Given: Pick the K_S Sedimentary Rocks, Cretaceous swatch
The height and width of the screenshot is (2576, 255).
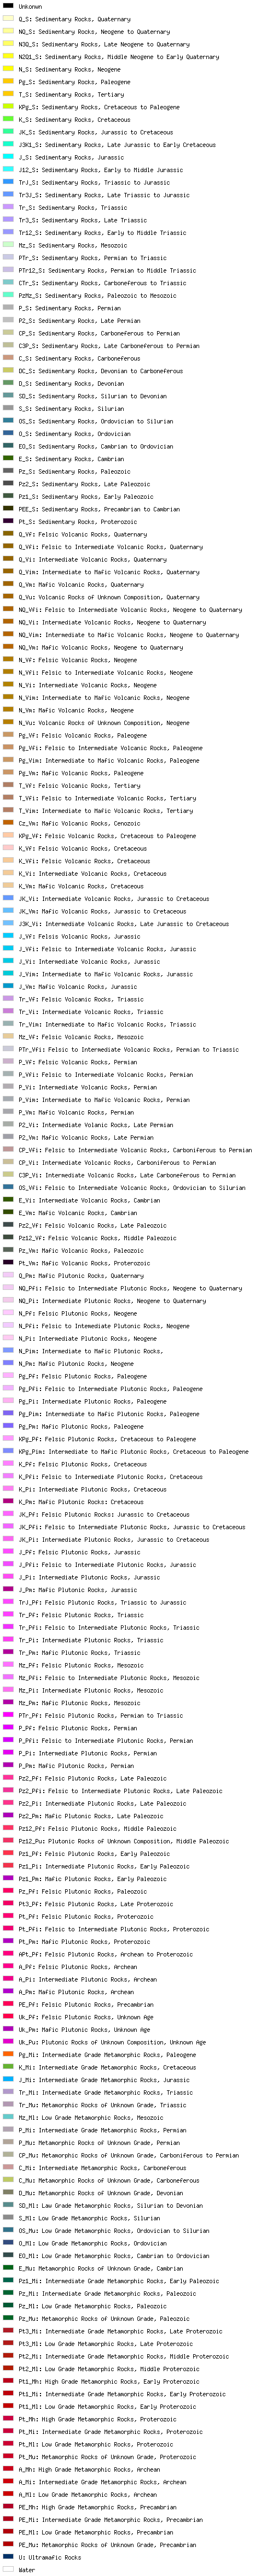Looking at the screenshot, I should pyautogui.click(x=8, y=119).
